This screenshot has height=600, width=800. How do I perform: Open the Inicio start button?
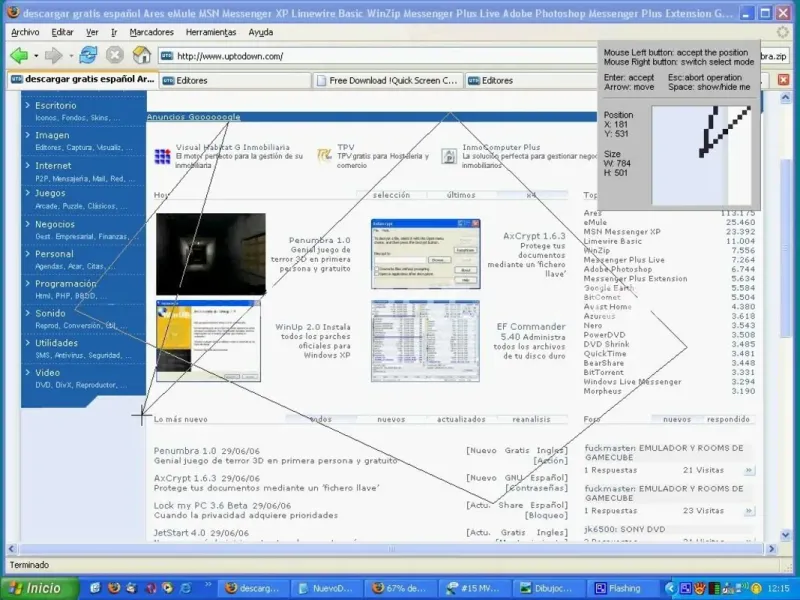click(x=40, y=588)
